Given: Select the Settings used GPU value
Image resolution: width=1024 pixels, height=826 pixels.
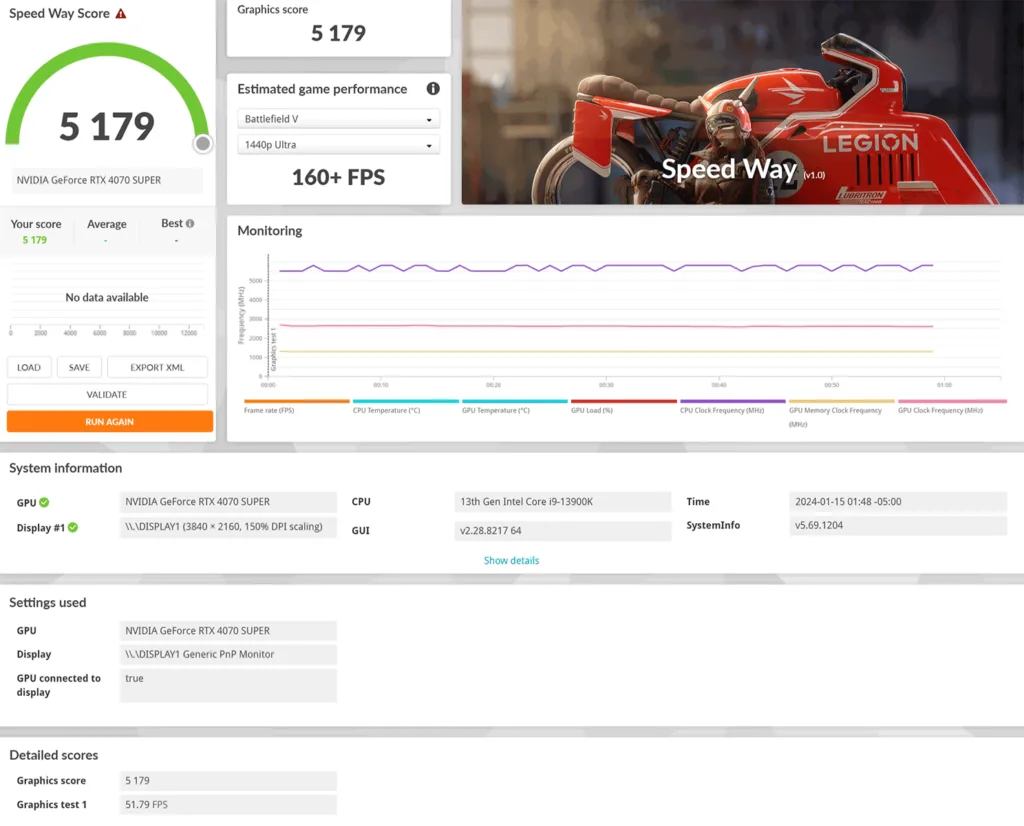Looking at the screenshot, I should pyautogui.click(x=228, y=631).
